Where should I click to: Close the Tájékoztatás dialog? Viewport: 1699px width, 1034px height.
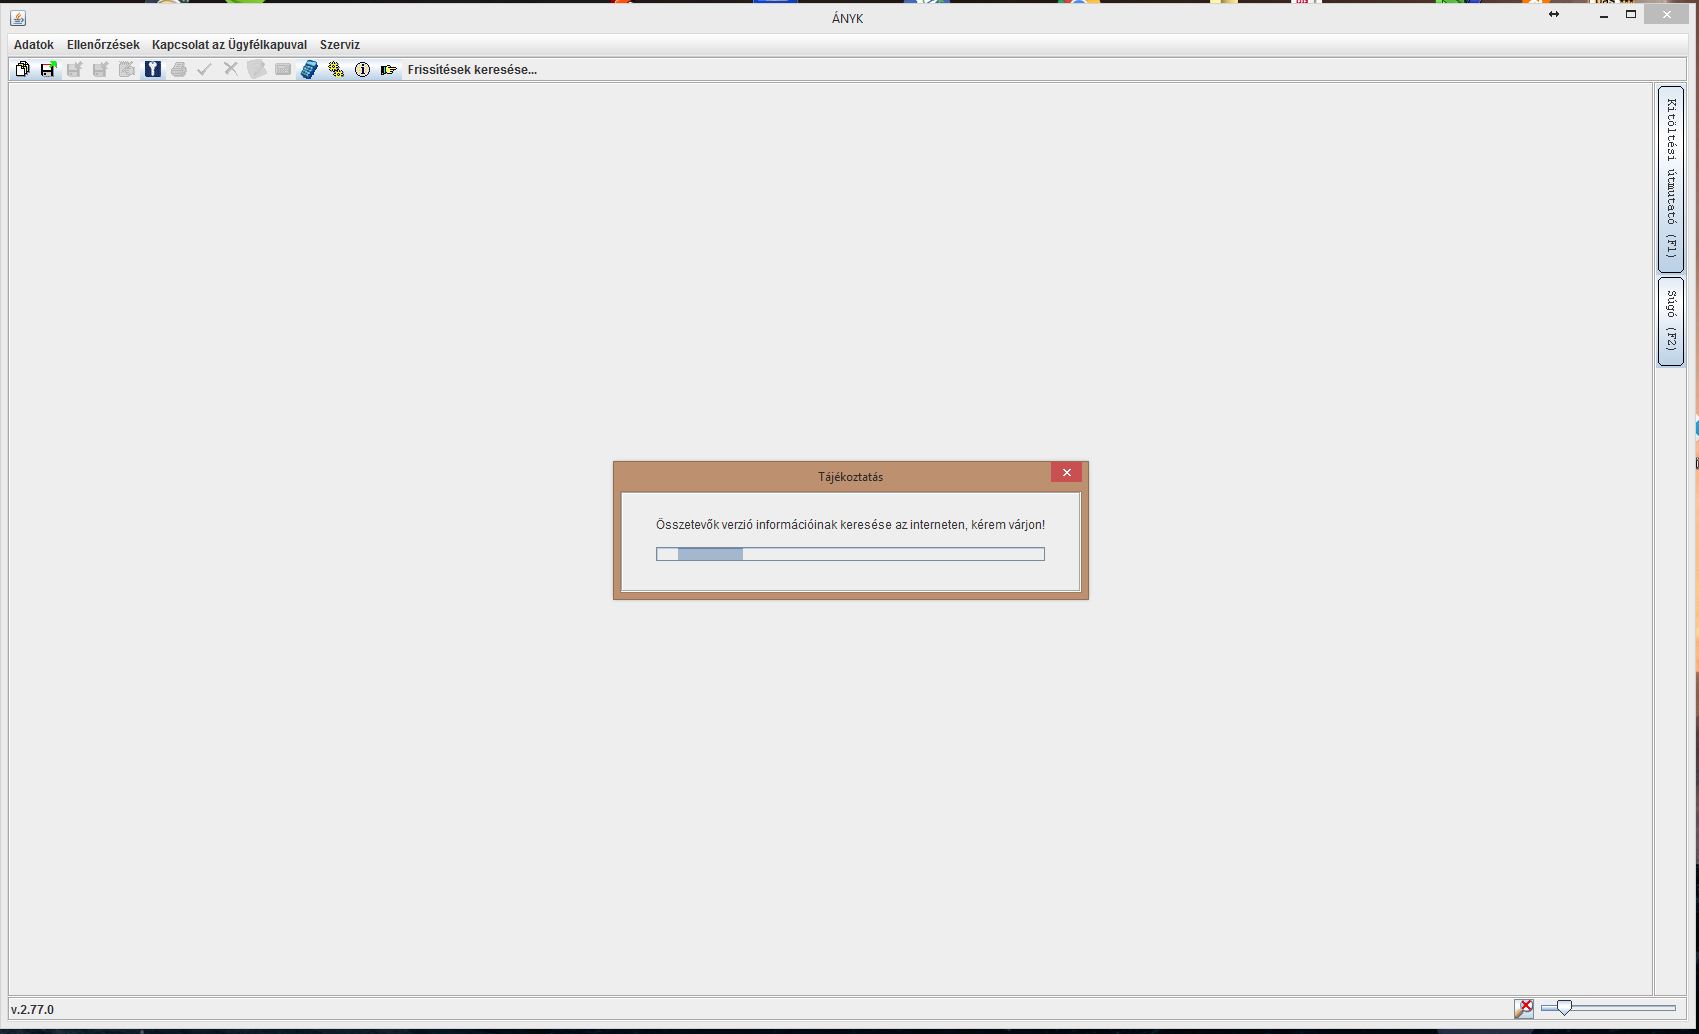pyautogui.click(x=1066, y=472)
